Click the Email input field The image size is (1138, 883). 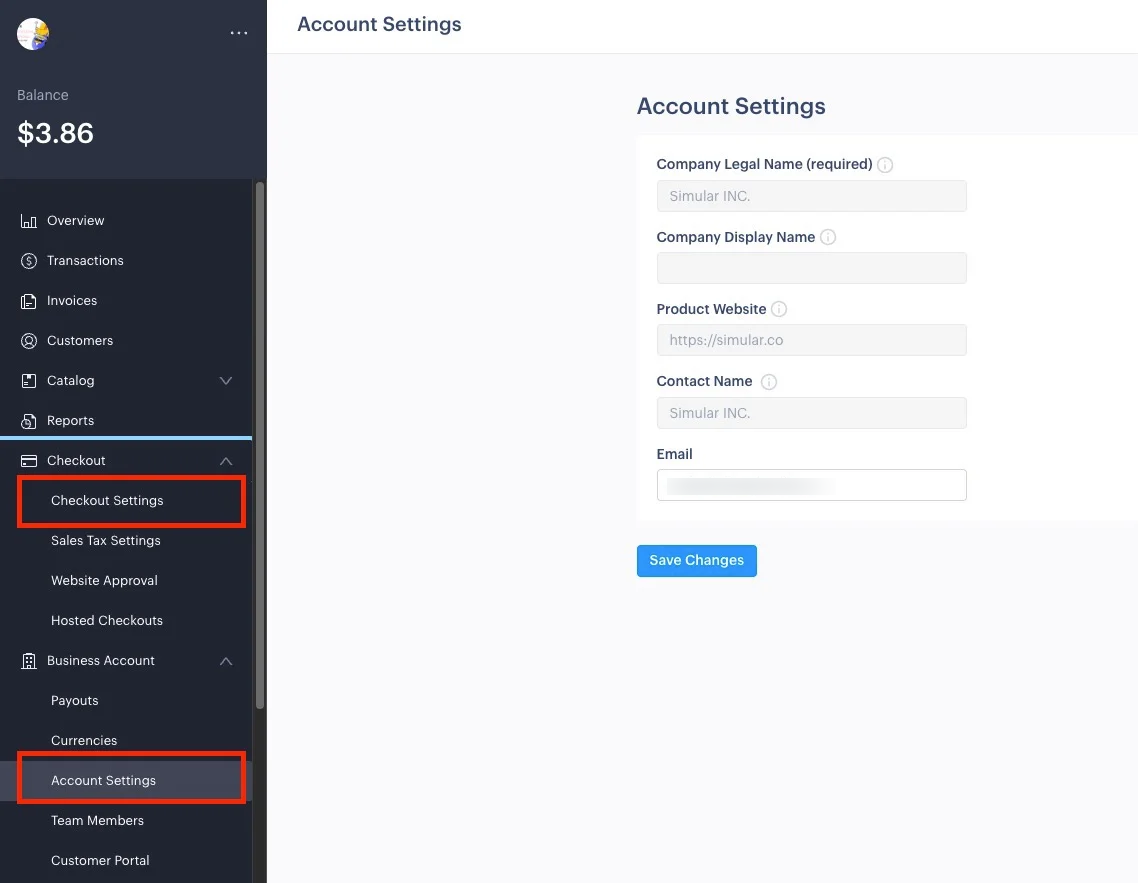point(811,485)
